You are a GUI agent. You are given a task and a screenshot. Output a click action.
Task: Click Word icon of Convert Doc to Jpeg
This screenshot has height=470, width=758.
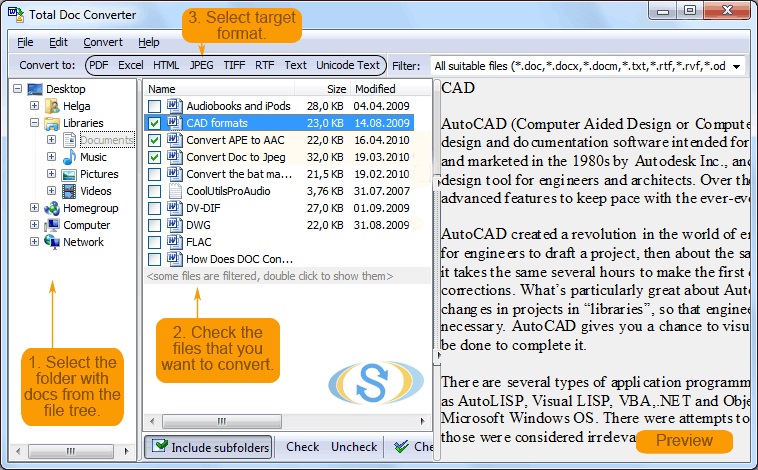(x=174, y=157)
